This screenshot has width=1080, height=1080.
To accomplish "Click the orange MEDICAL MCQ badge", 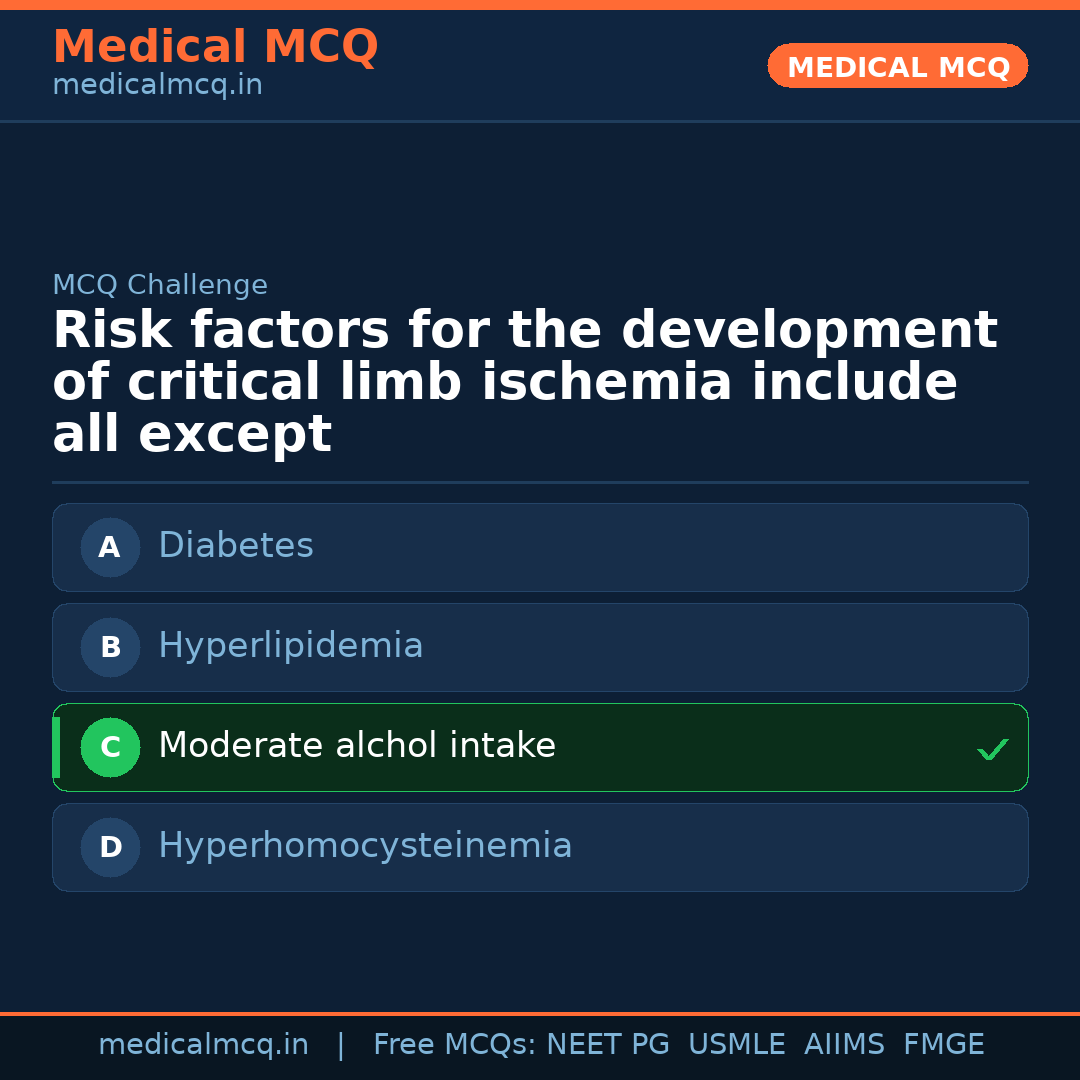I will (898, 66).
